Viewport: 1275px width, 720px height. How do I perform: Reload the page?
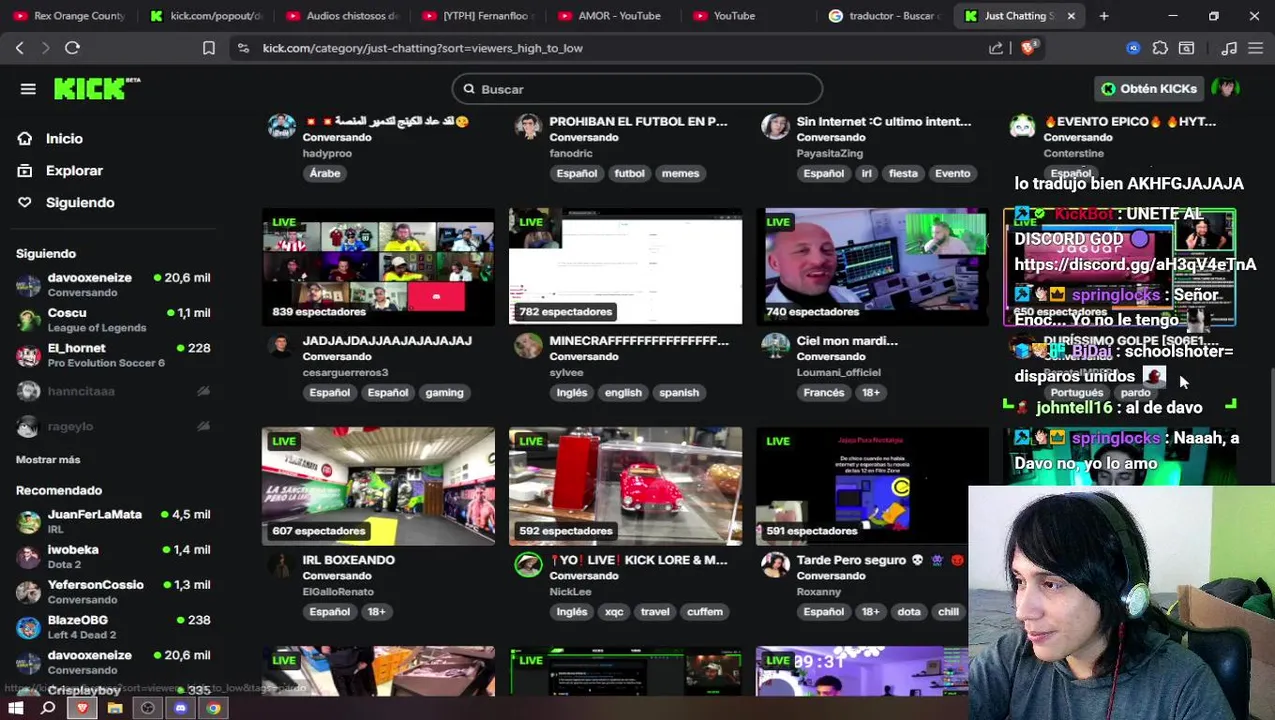pyautogui.click(x=72, y=48)
